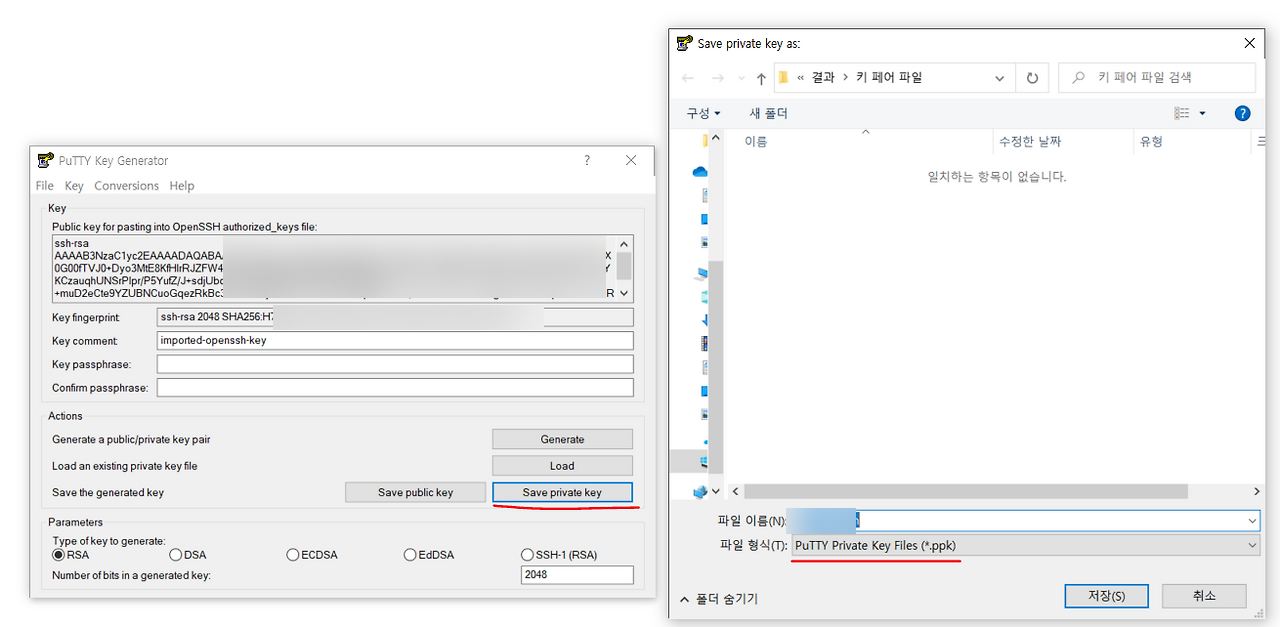The image size is (1280, 627).
Task: Click the Load button
Action: 562,465
